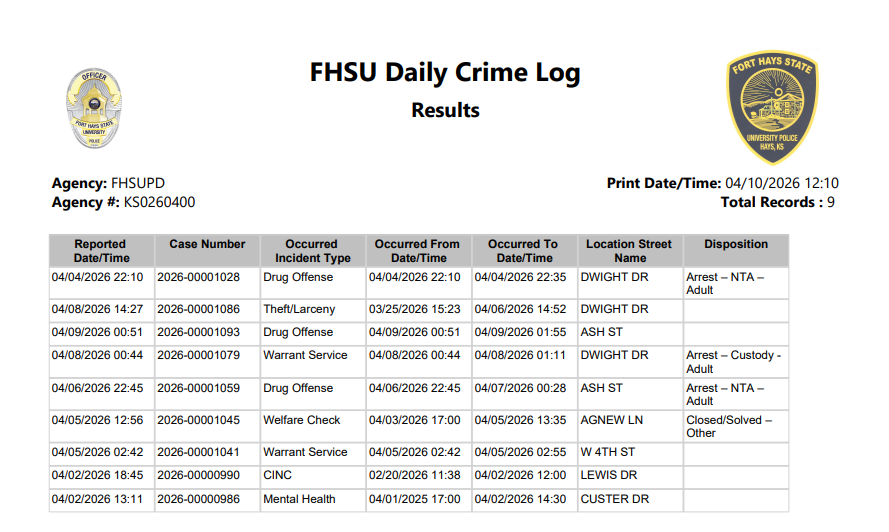The image size is (889, 532).
Task: Click case number 2026-00001079
Action: point(199,355)
